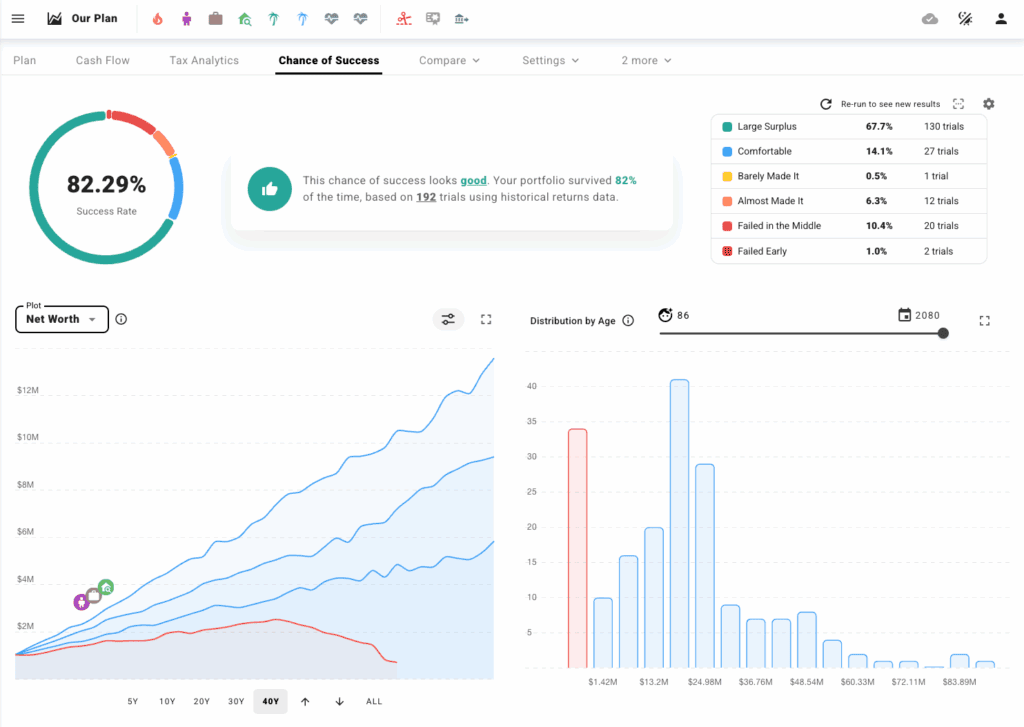Viewport: 1024px width, 727px height.
Task: Open the Tax Analytics tab
Action: point(204,60)
